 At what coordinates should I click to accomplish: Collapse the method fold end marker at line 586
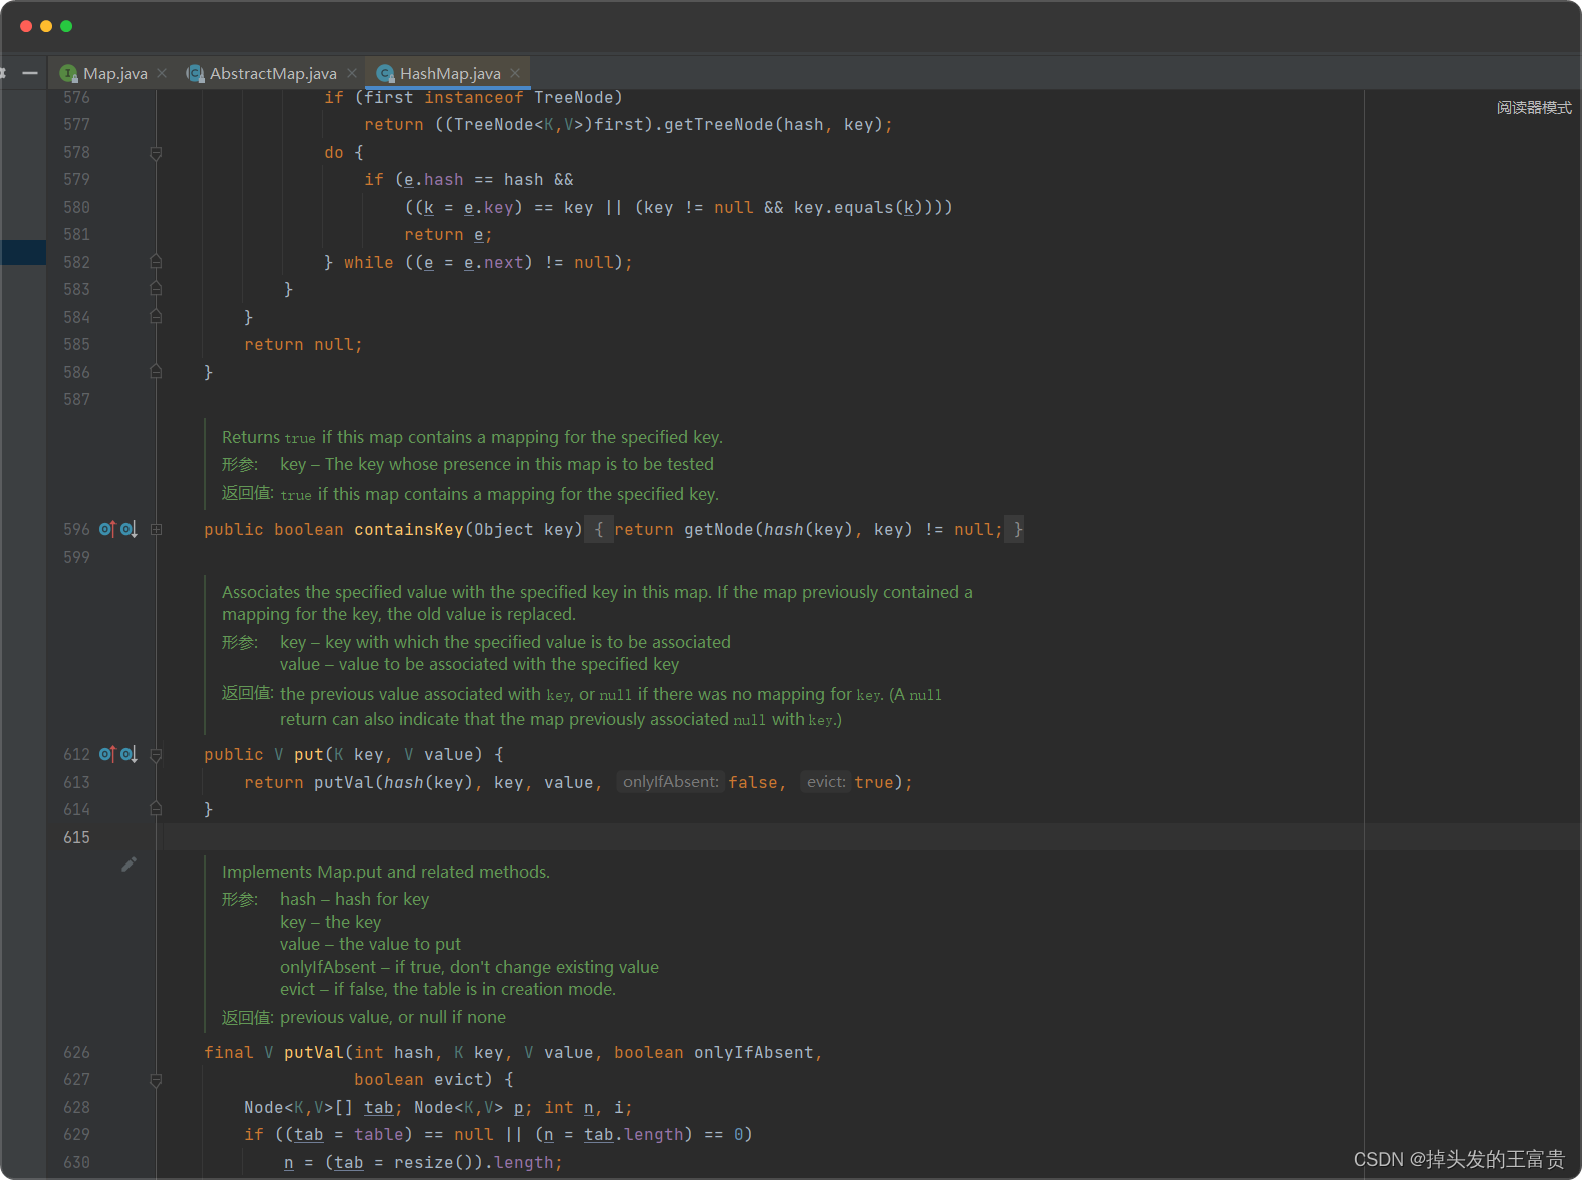(156, 372)
